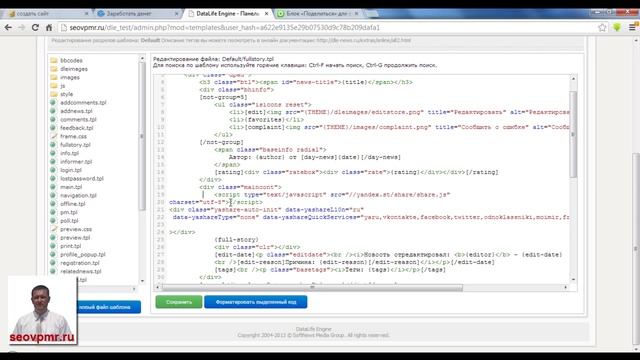Open relatednews.tpl in the file tree
Image resolution: width=640 pixels, height=360 pixels.
(80, 271)
